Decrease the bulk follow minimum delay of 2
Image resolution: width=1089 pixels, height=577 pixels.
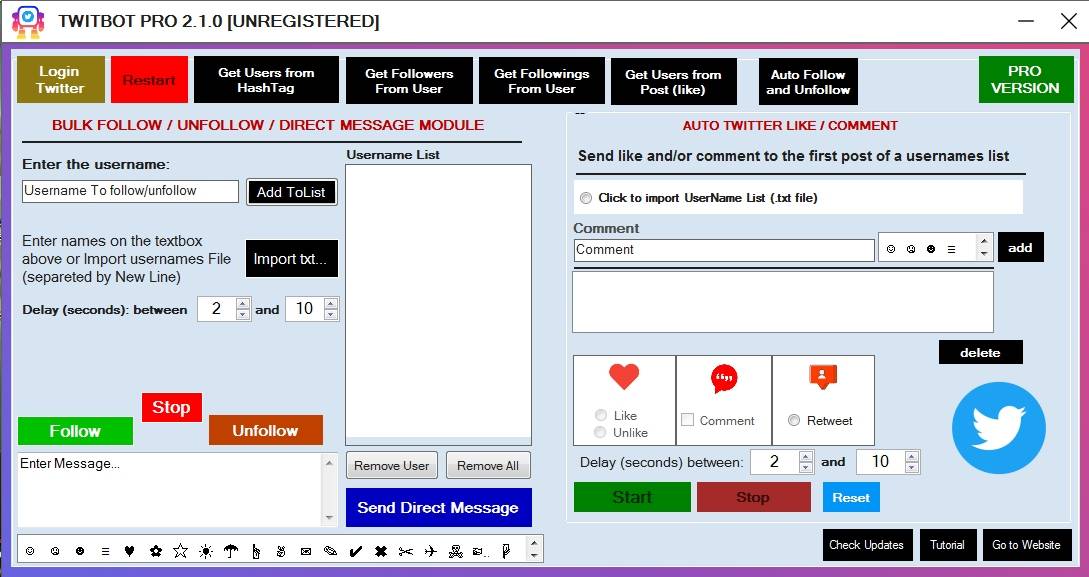click(x=242, y=315)
